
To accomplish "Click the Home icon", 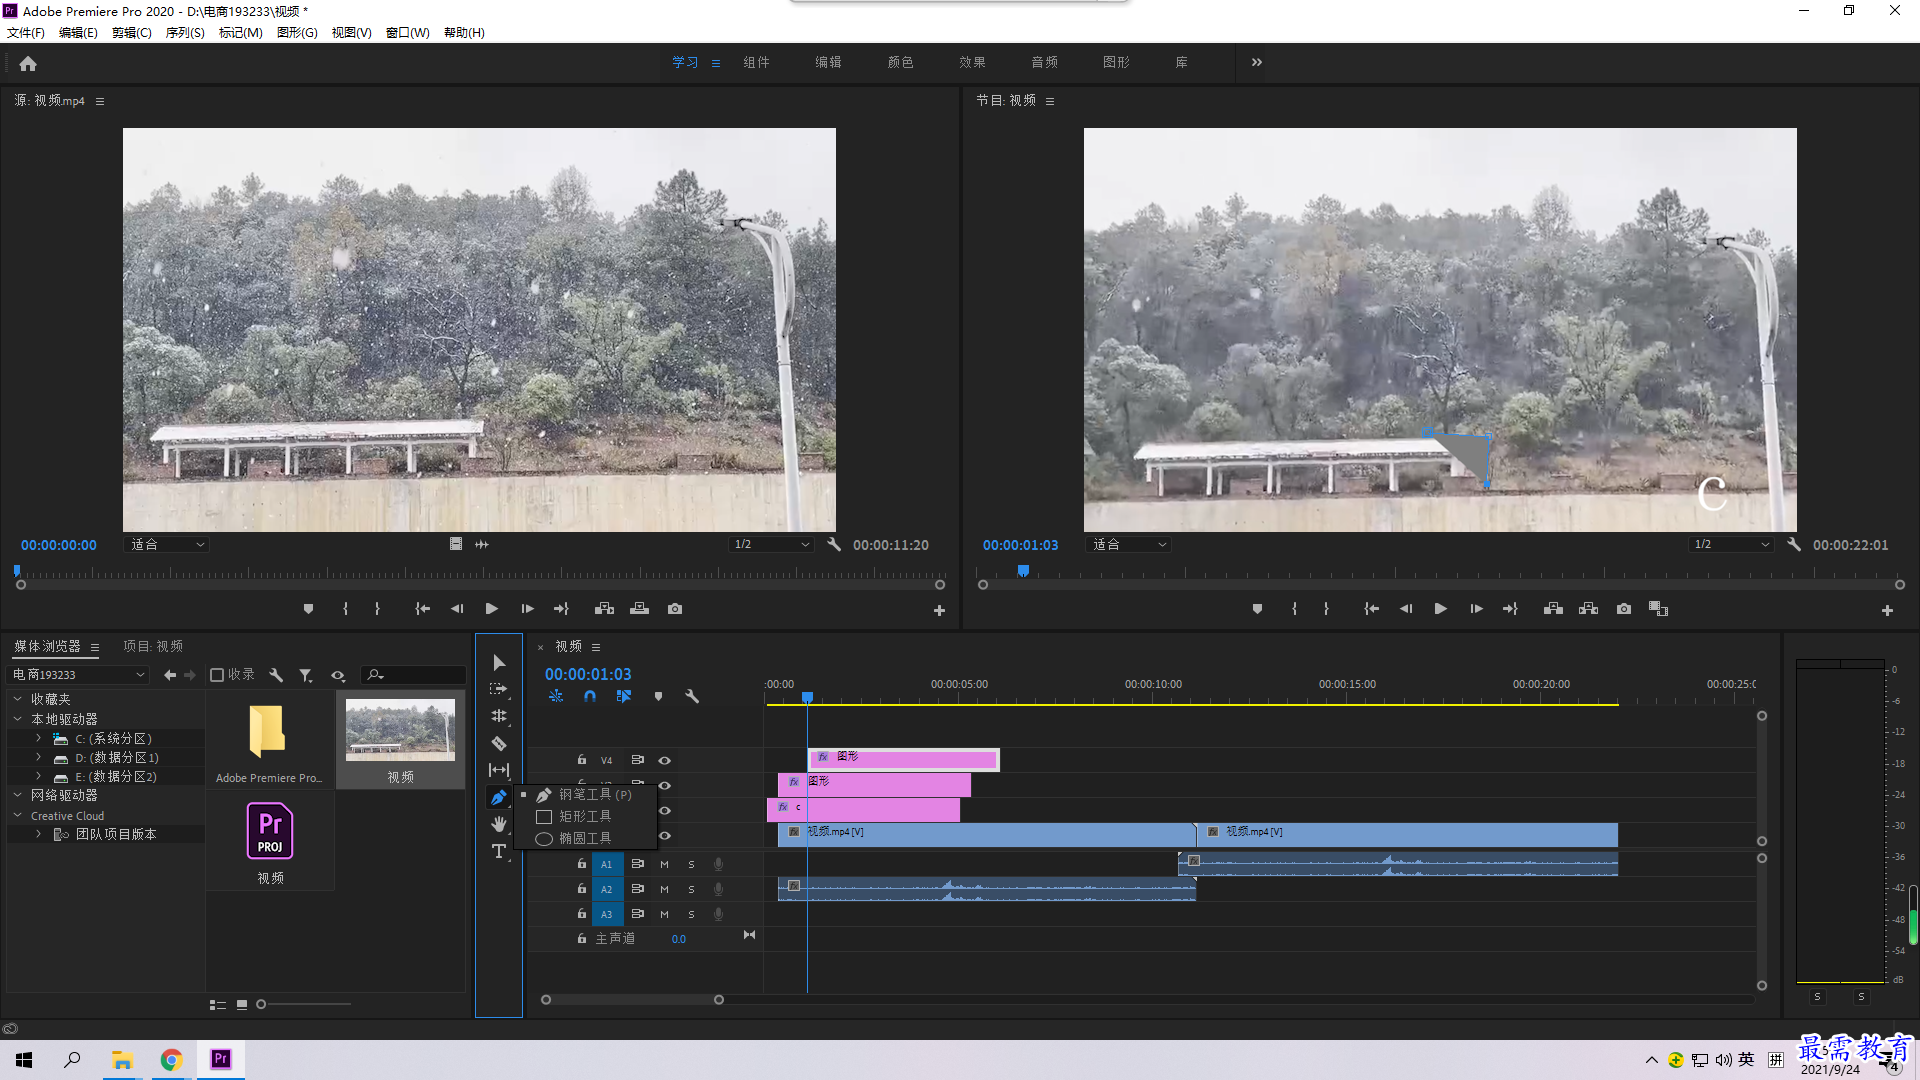I will coord(28,63).
